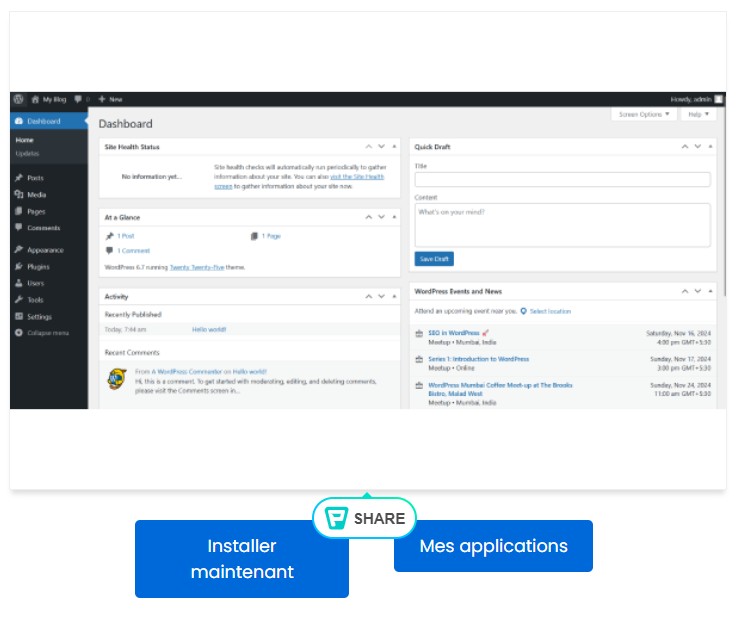Image resolution: width=751 pixels, height=628 pixels.
Task: Click Installer maintenant button
Action: (x=242, y=559)
